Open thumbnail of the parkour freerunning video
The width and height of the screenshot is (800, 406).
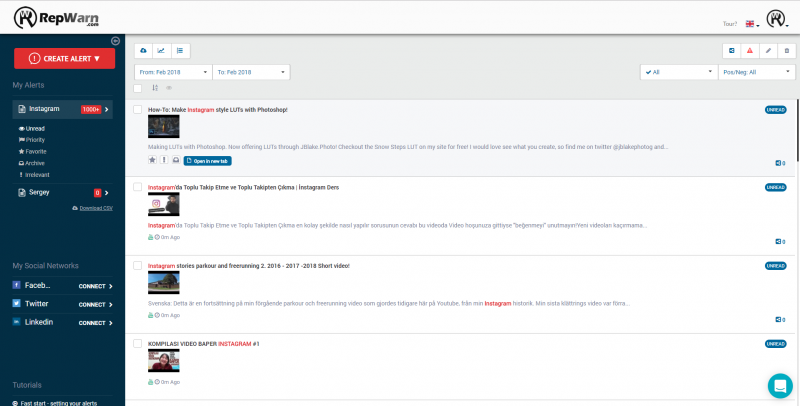click(x=164, y=283)
